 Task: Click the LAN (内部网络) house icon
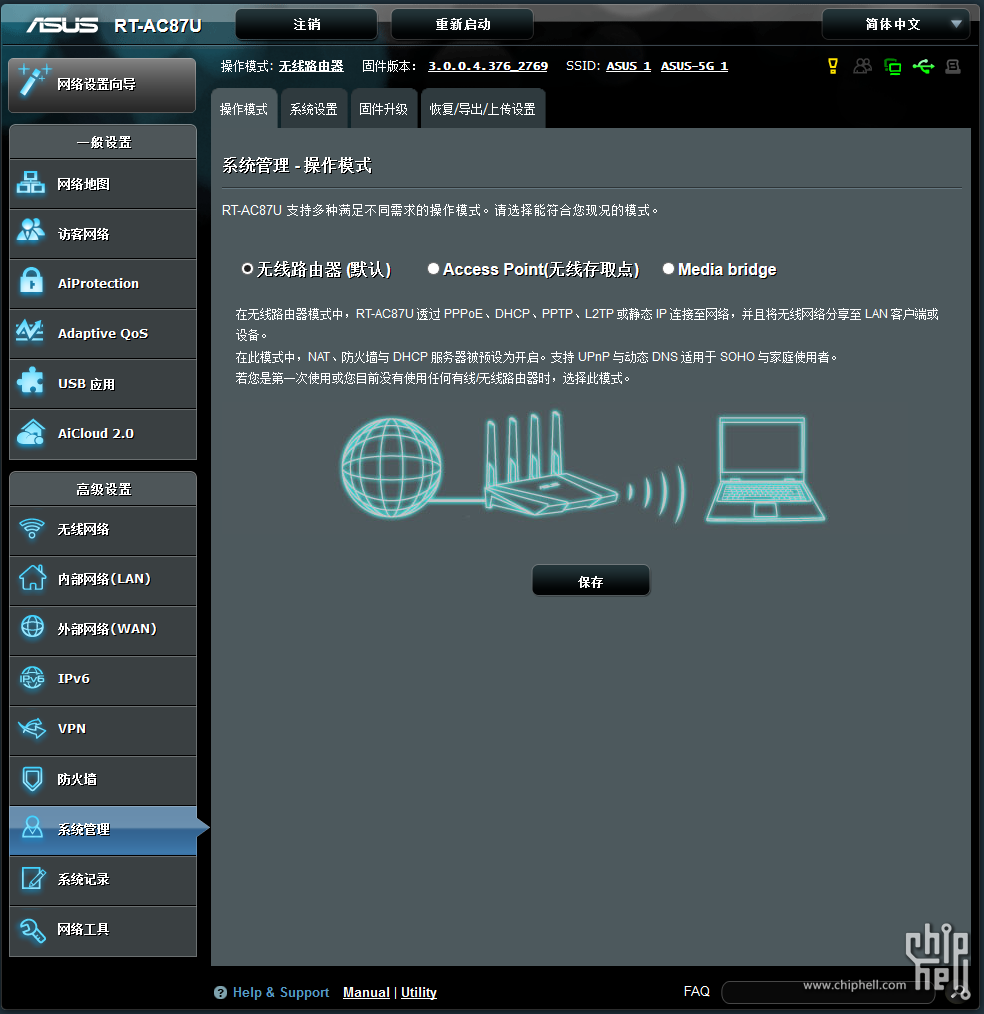(x=32, y=577)
